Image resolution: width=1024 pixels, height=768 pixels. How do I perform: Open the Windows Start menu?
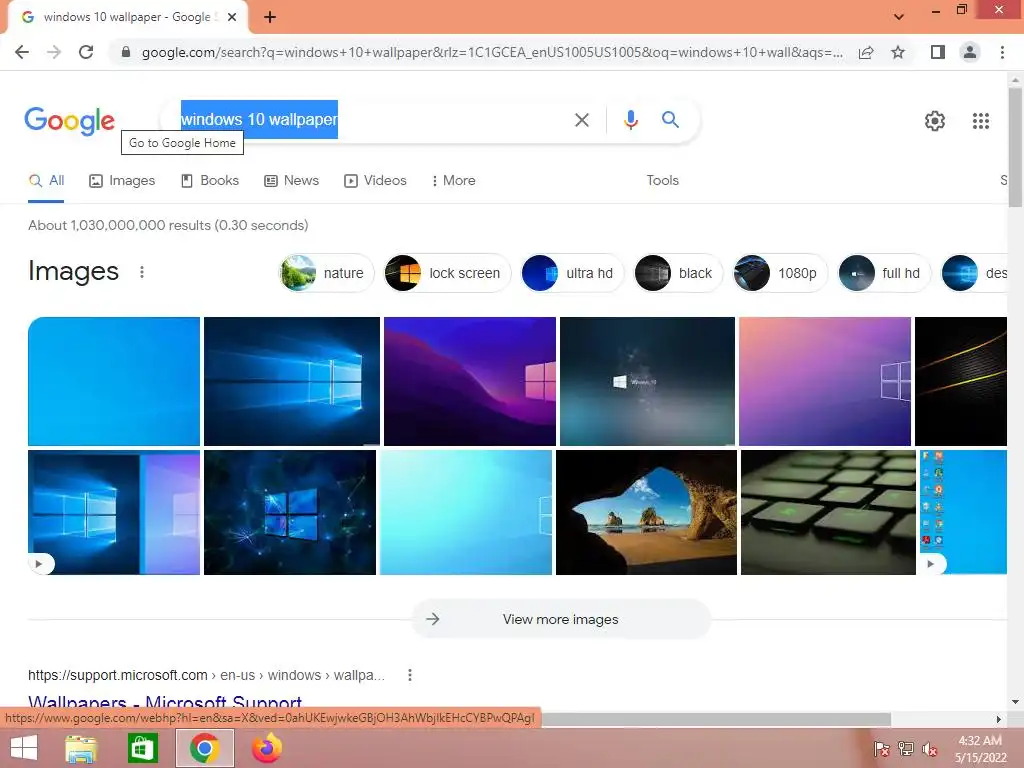click(x=24, y=748)
